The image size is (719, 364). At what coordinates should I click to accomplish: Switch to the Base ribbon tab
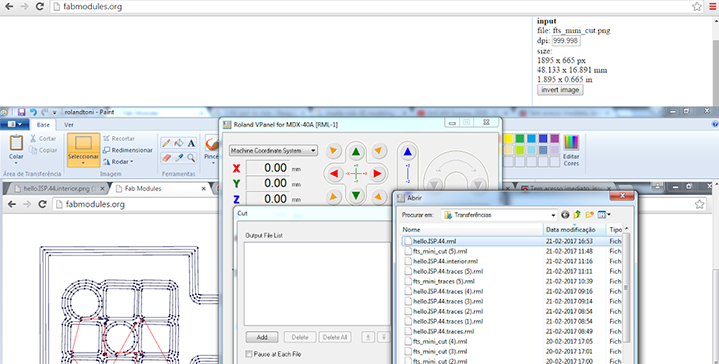coord(43,125)
